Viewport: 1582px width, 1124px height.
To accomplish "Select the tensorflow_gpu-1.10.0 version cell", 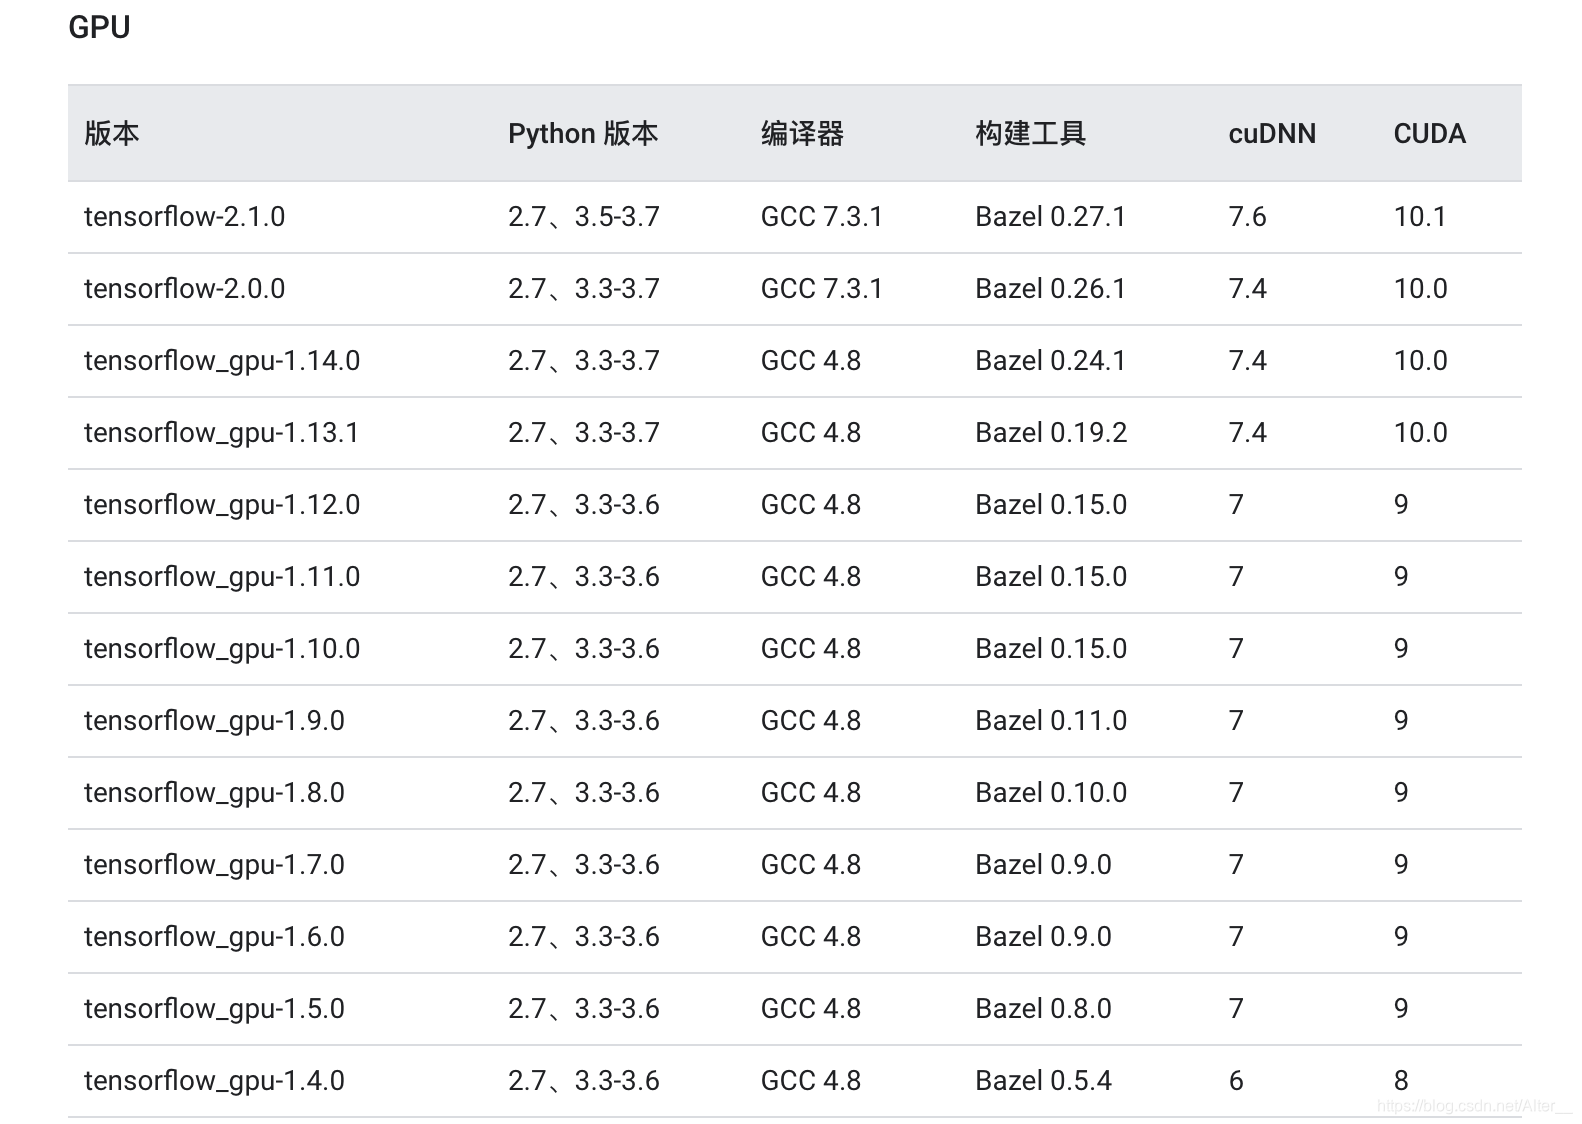I will click(x=222, y=649).
